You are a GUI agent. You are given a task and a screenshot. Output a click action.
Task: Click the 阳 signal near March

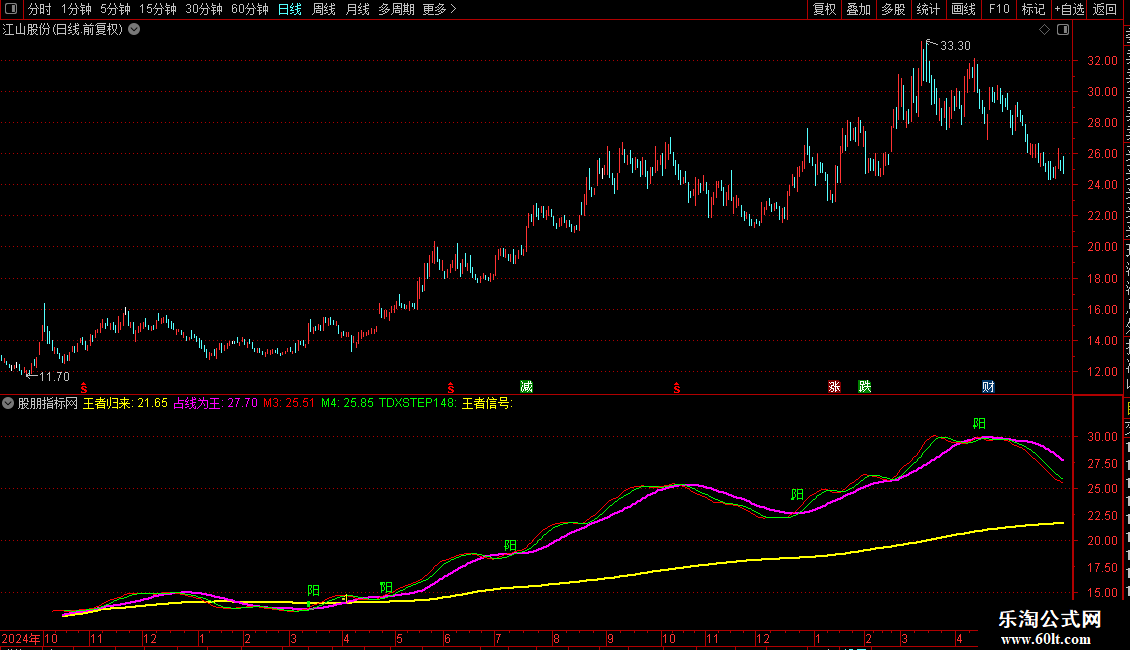[x=313, y=591]
